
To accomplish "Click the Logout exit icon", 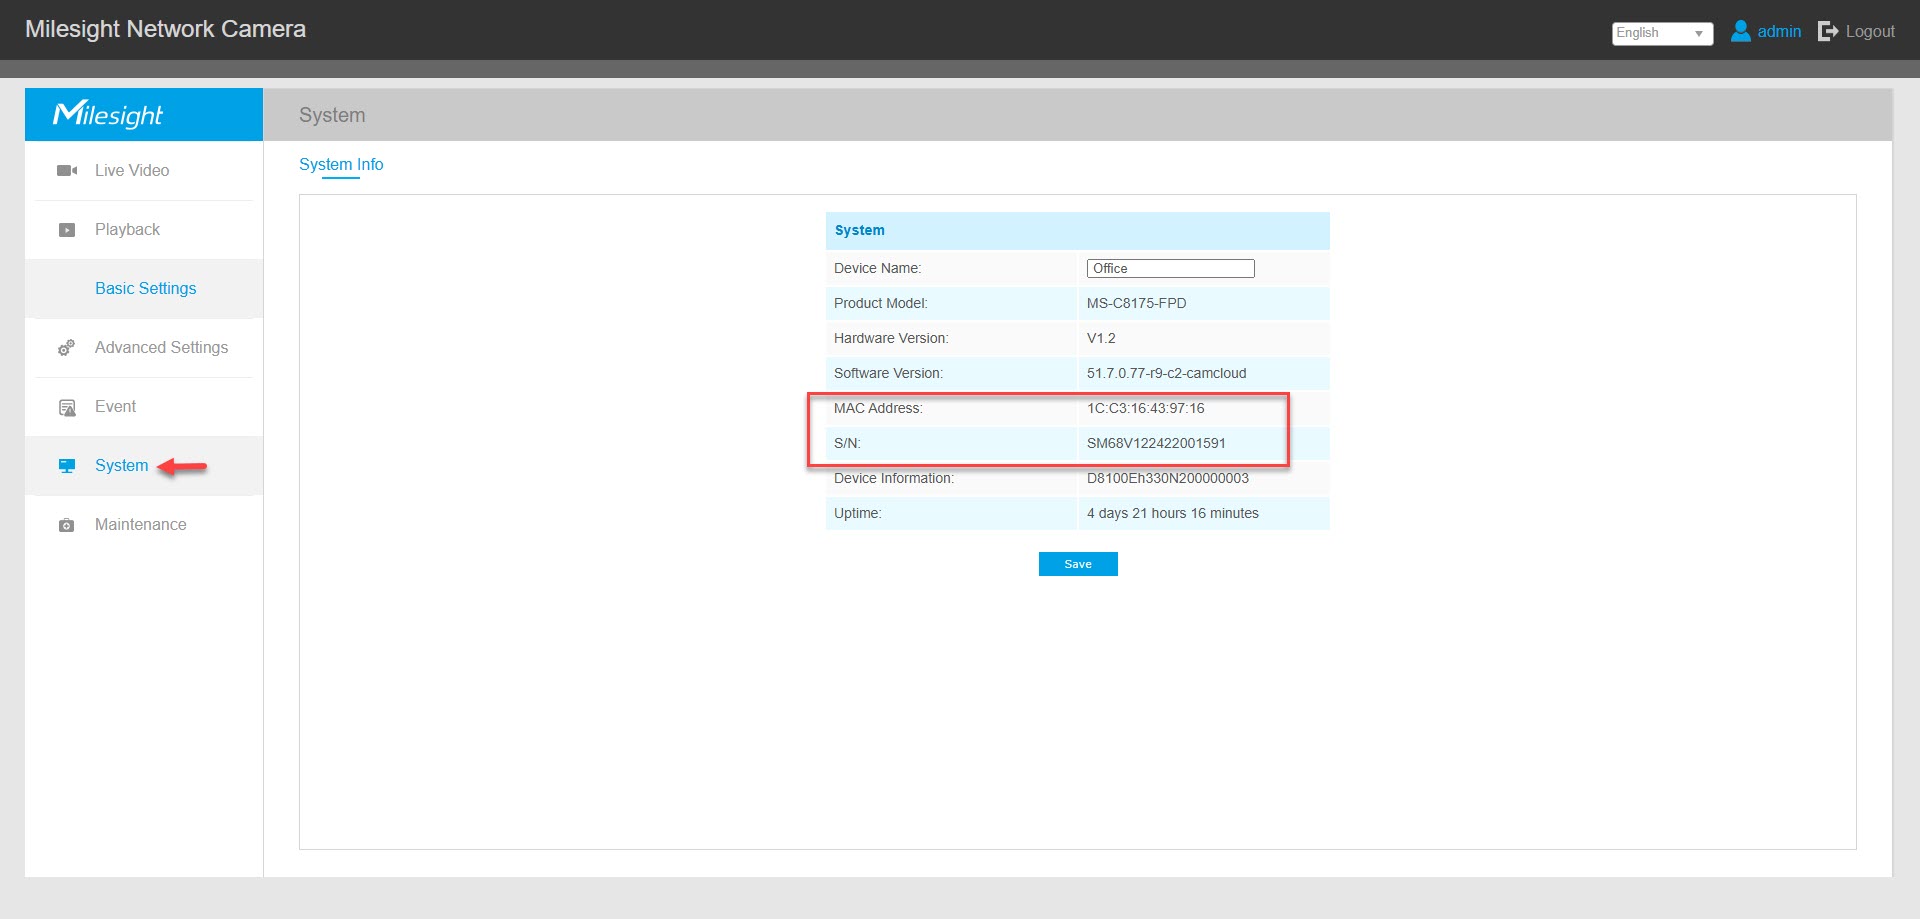I will coord(1828,32).
